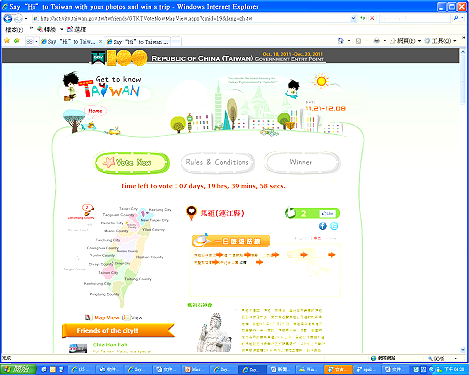Click the Print icon in command bar
Image resolution: width=469 pixels, height=375 pixels.
(377, 41)
